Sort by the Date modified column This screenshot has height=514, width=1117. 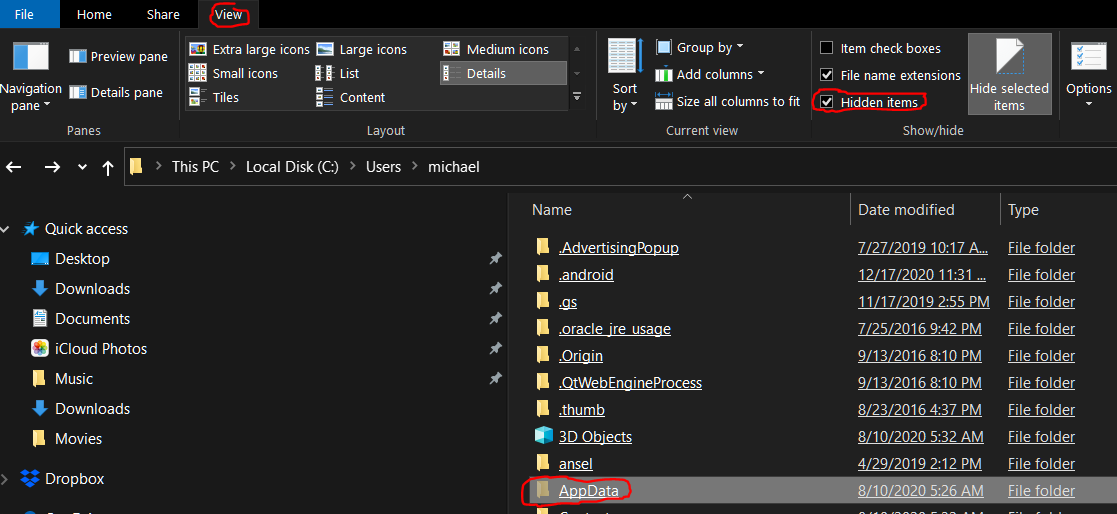click(x=906, y=210)
